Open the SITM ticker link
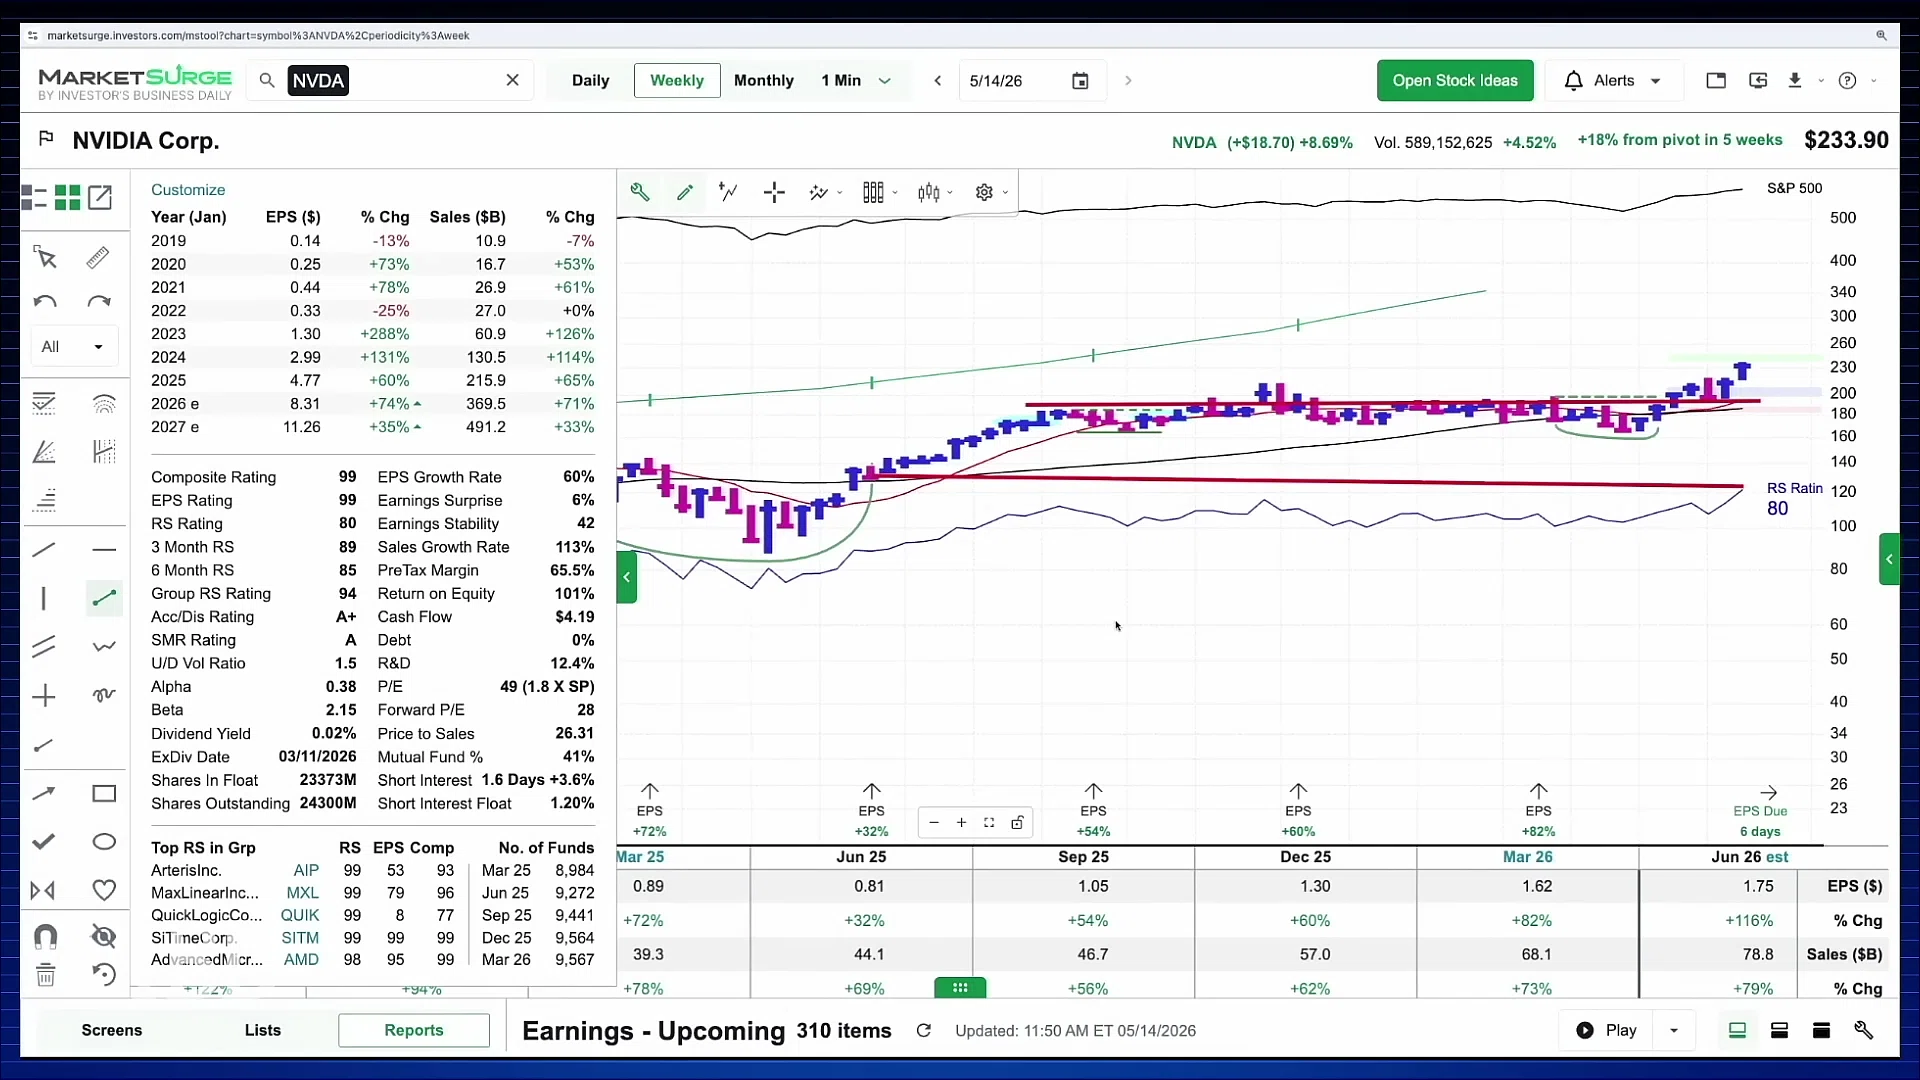This screenshot has height=1080, width=1920. (x=300, y=938)
